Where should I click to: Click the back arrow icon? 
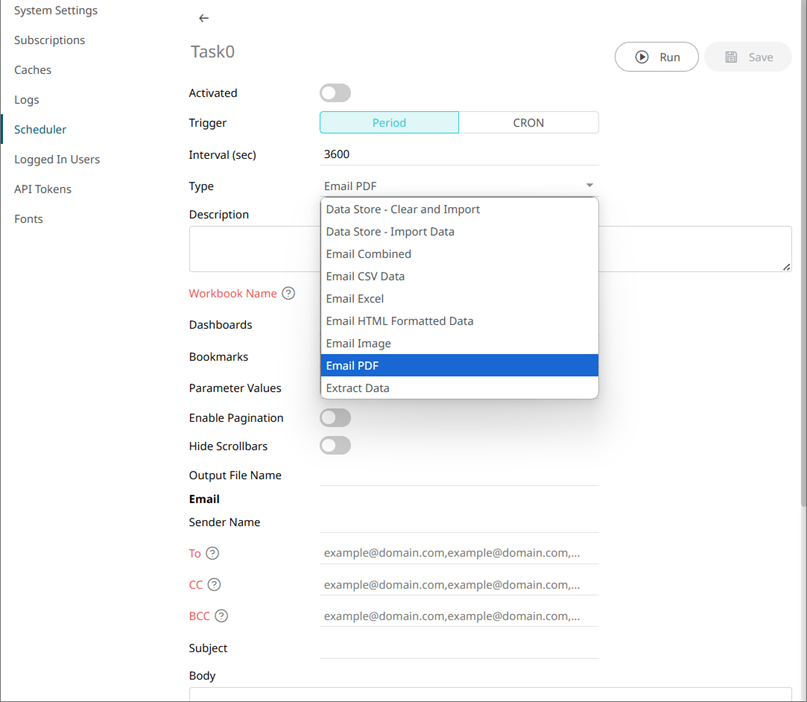pyautogui.click(x=204, y=18)
